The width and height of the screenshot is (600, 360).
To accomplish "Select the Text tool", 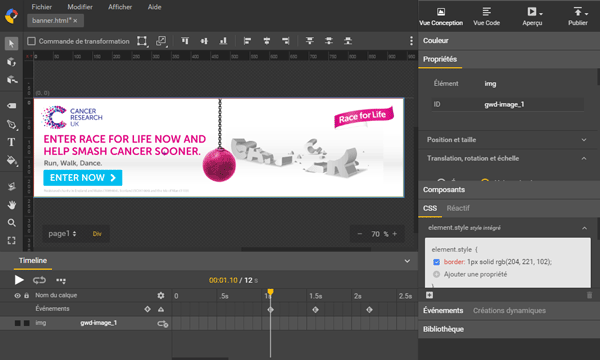I will pos(11,142).
